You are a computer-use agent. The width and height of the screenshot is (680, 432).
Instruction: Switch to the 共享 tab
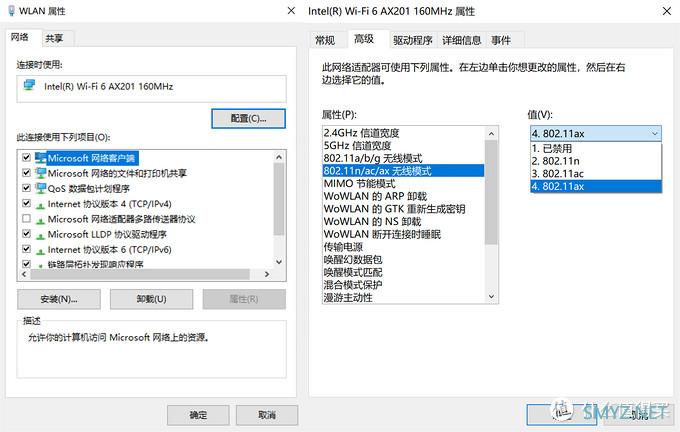(55, 38)
